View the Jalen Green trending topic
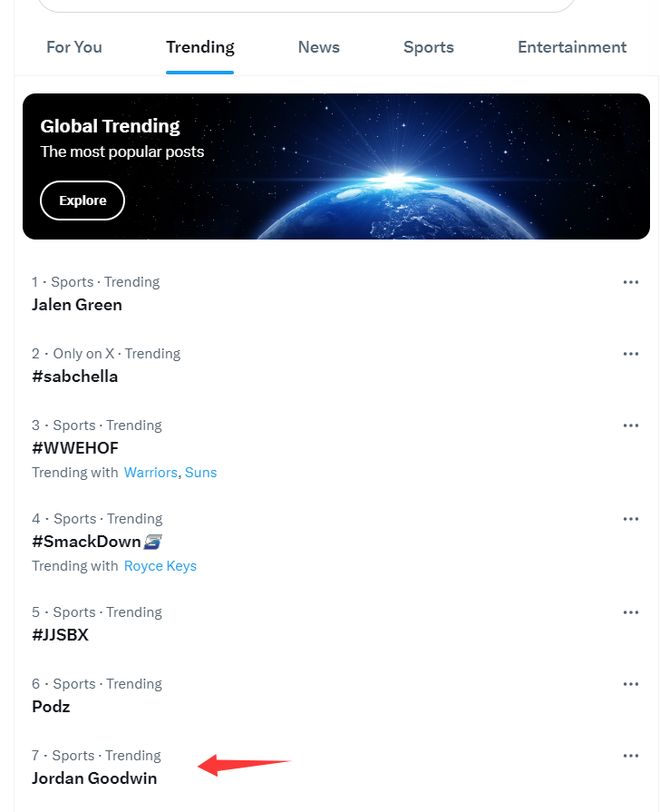This screenshot has height=812, width=660. [77, 305]
